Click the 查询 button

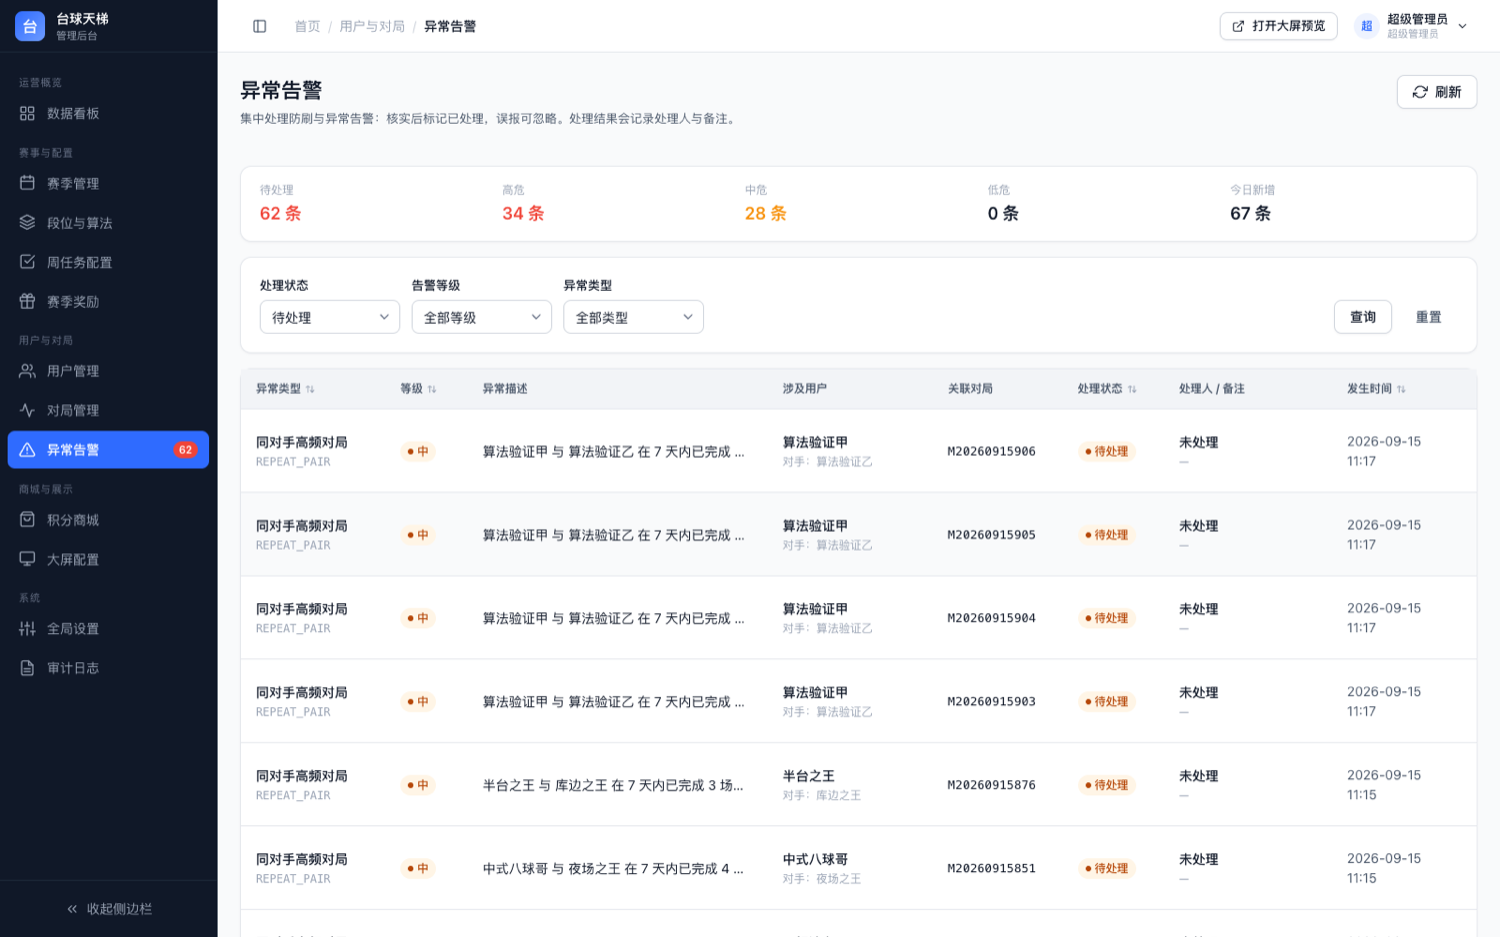[1363, 317]
